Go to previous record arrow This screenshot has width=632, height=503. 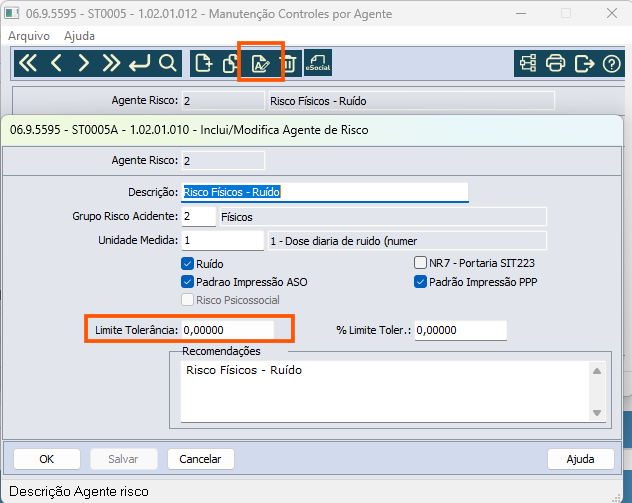click(x=56, y=63)
